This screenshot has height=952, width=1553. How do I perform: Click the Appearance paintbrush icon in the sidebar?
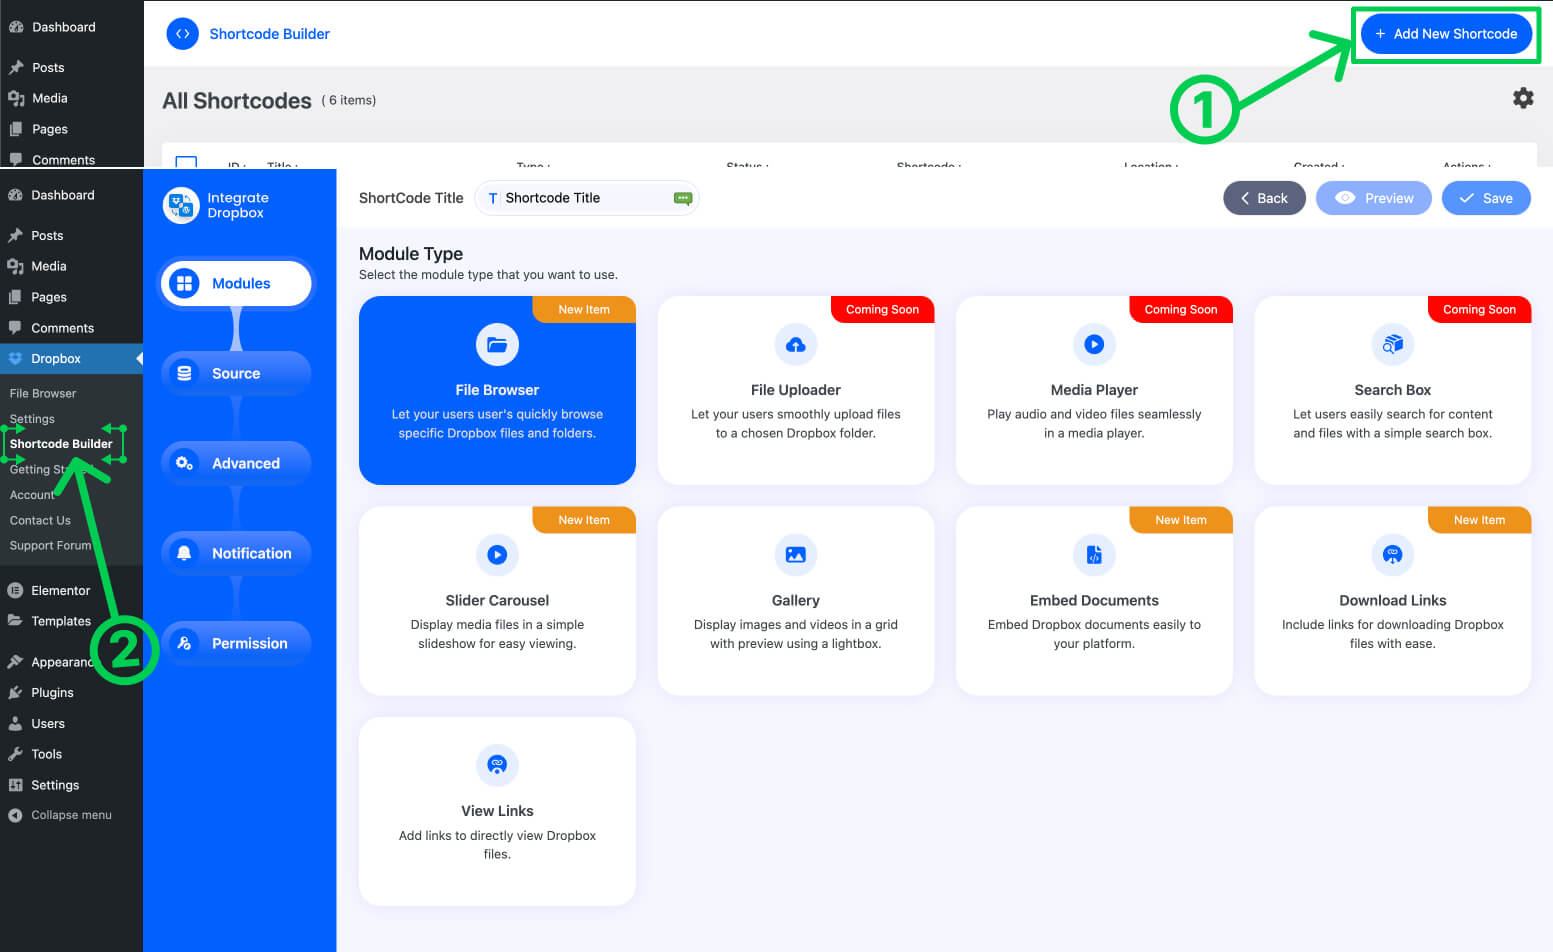point(15,662)
